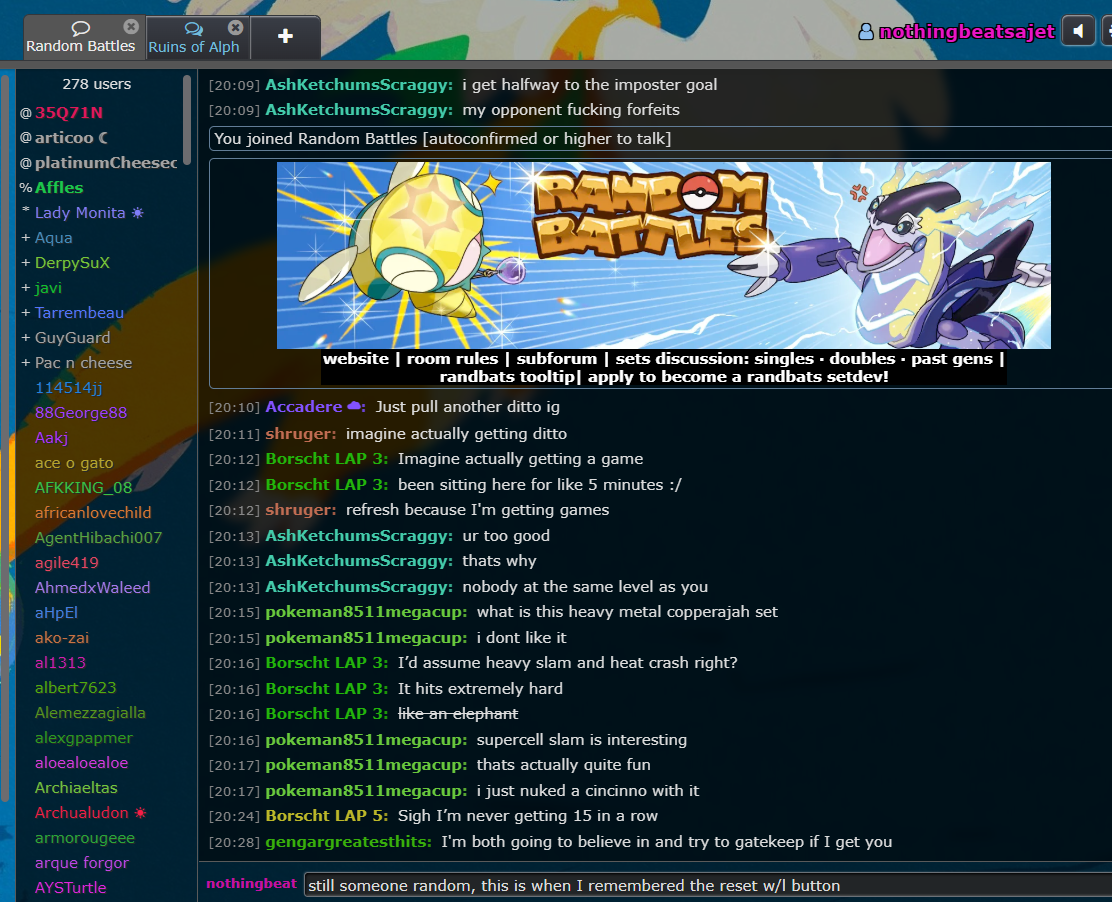Select user Pac n cheese in the user list
1112x902 pixels.
click(84, 362)
